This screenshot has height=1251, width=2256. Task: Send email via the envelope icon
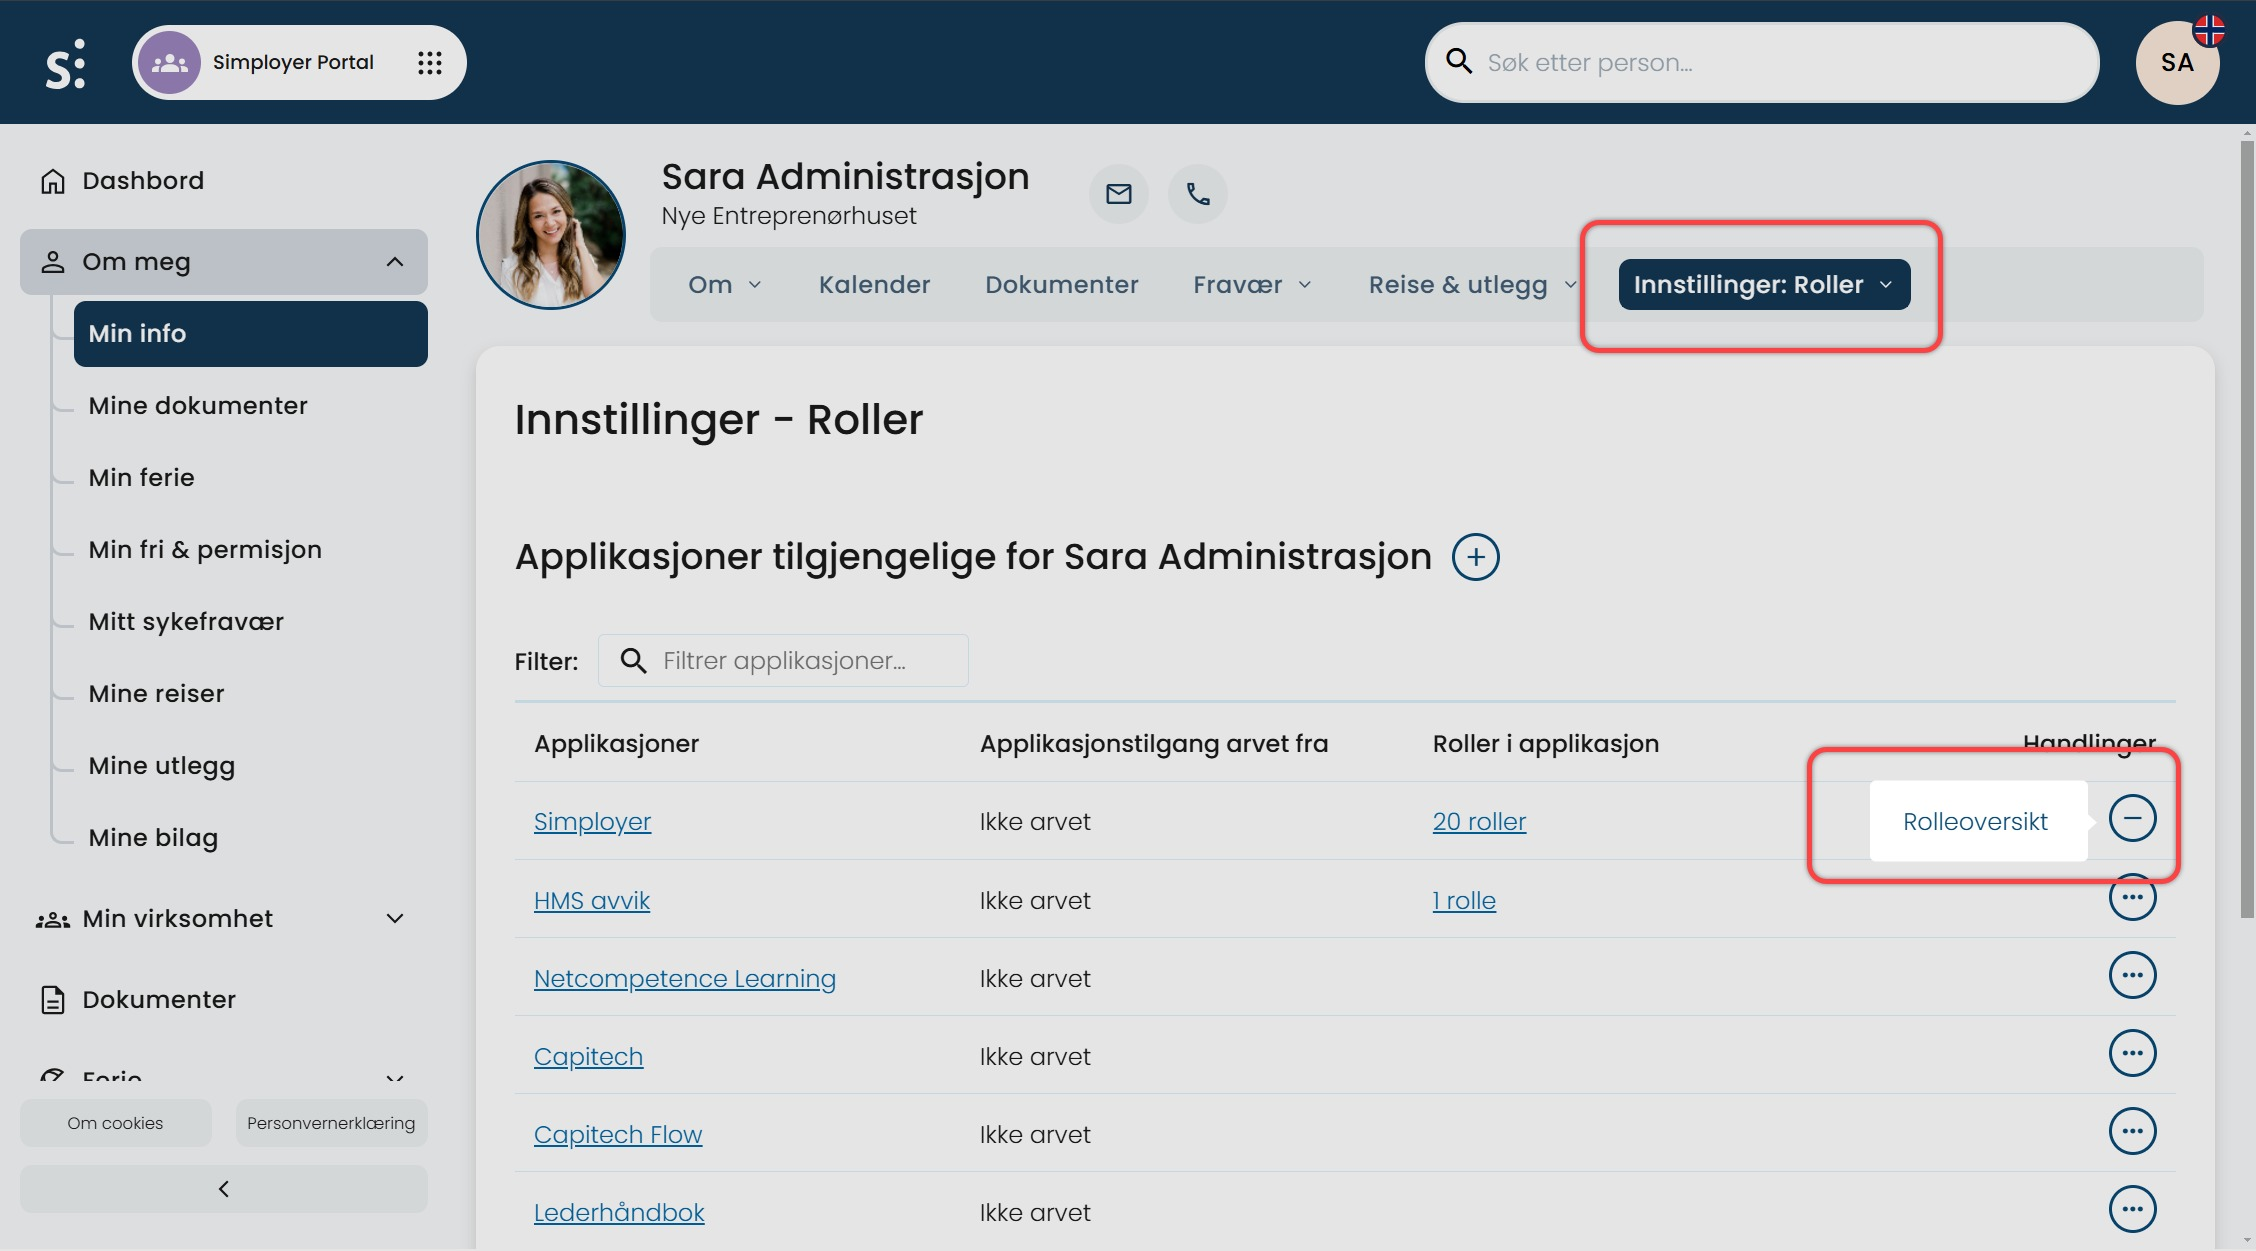(x=1118, y=194)
